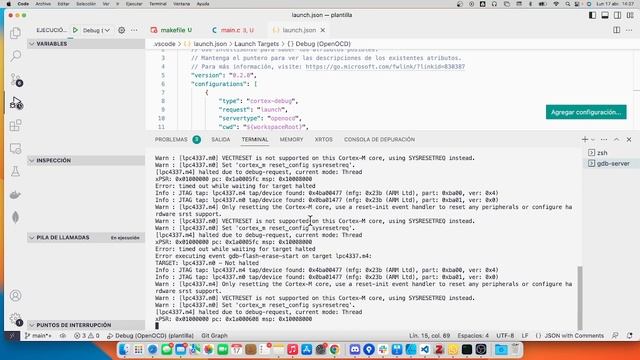This screenshot has height=360, width=640.
Task: Open the Terminal menu in menu bar
Action: click(158, 4)
